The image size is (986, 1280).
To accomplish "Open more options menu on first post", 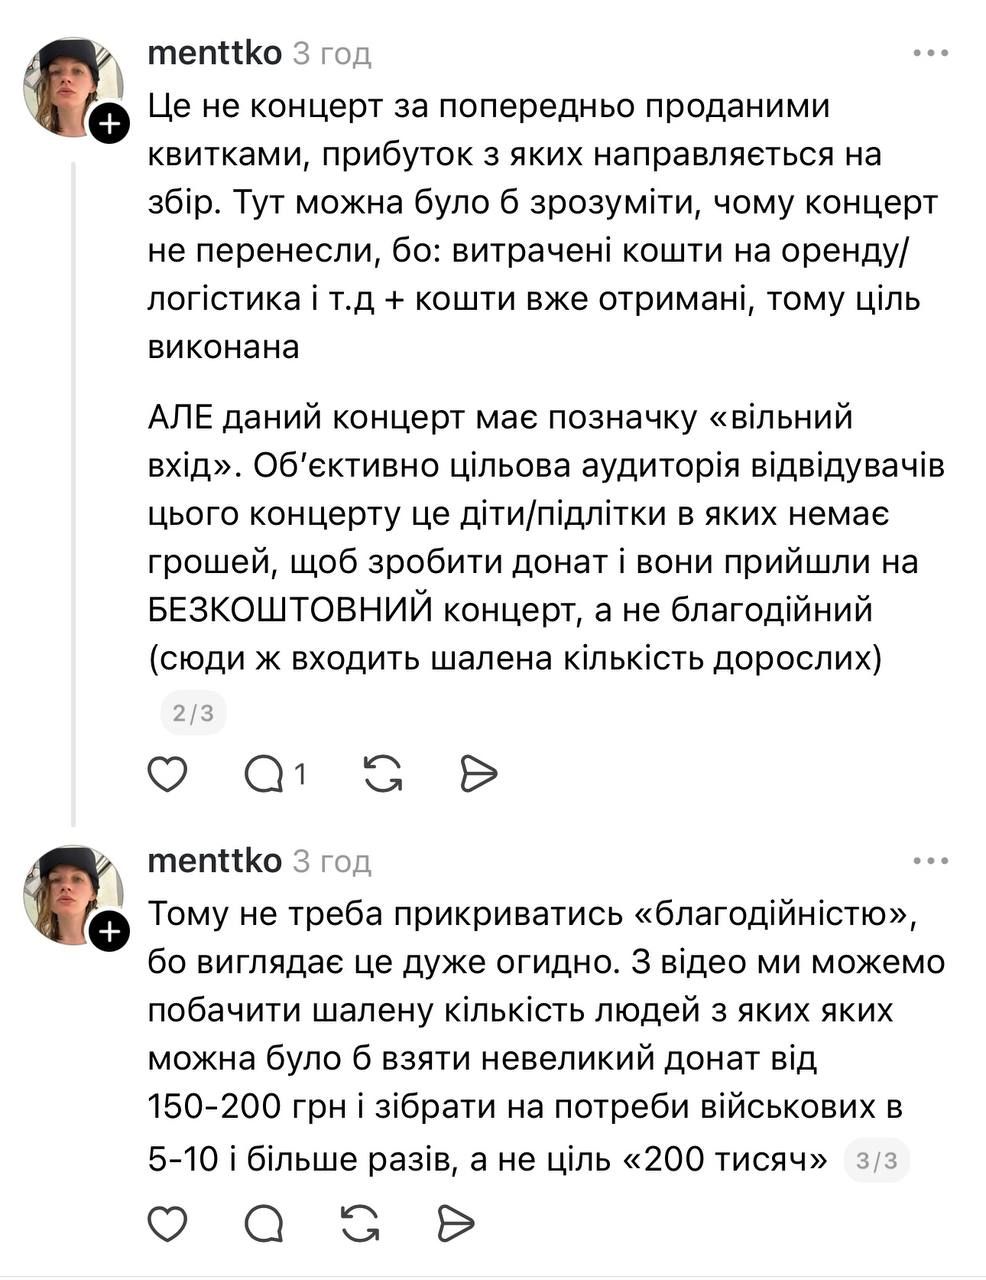I will [930, 53].
